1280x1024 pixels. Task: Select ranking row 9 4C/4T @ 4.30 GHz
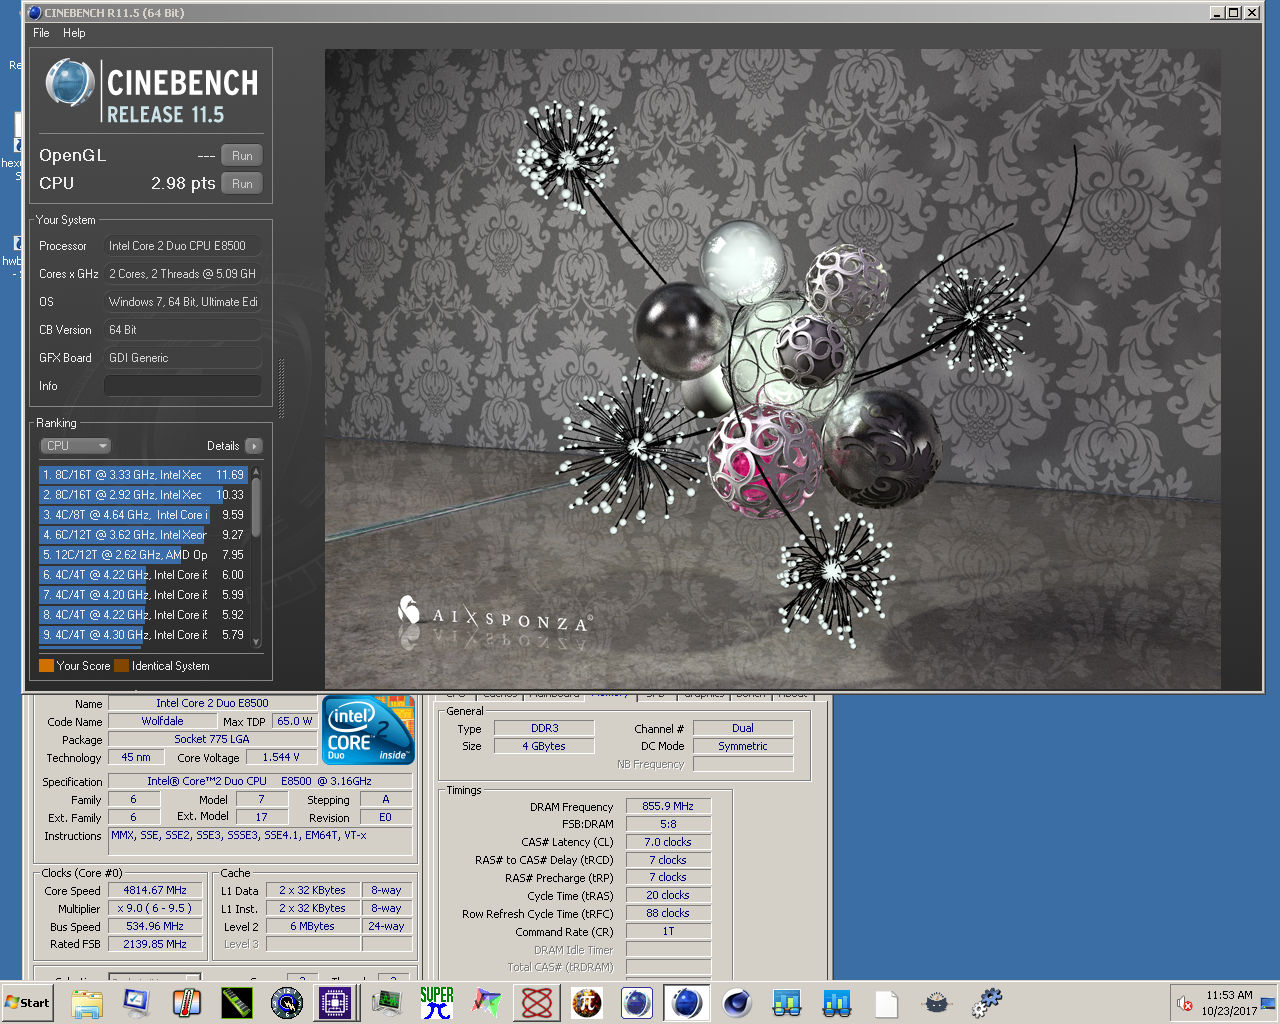[x=144, y=635]
